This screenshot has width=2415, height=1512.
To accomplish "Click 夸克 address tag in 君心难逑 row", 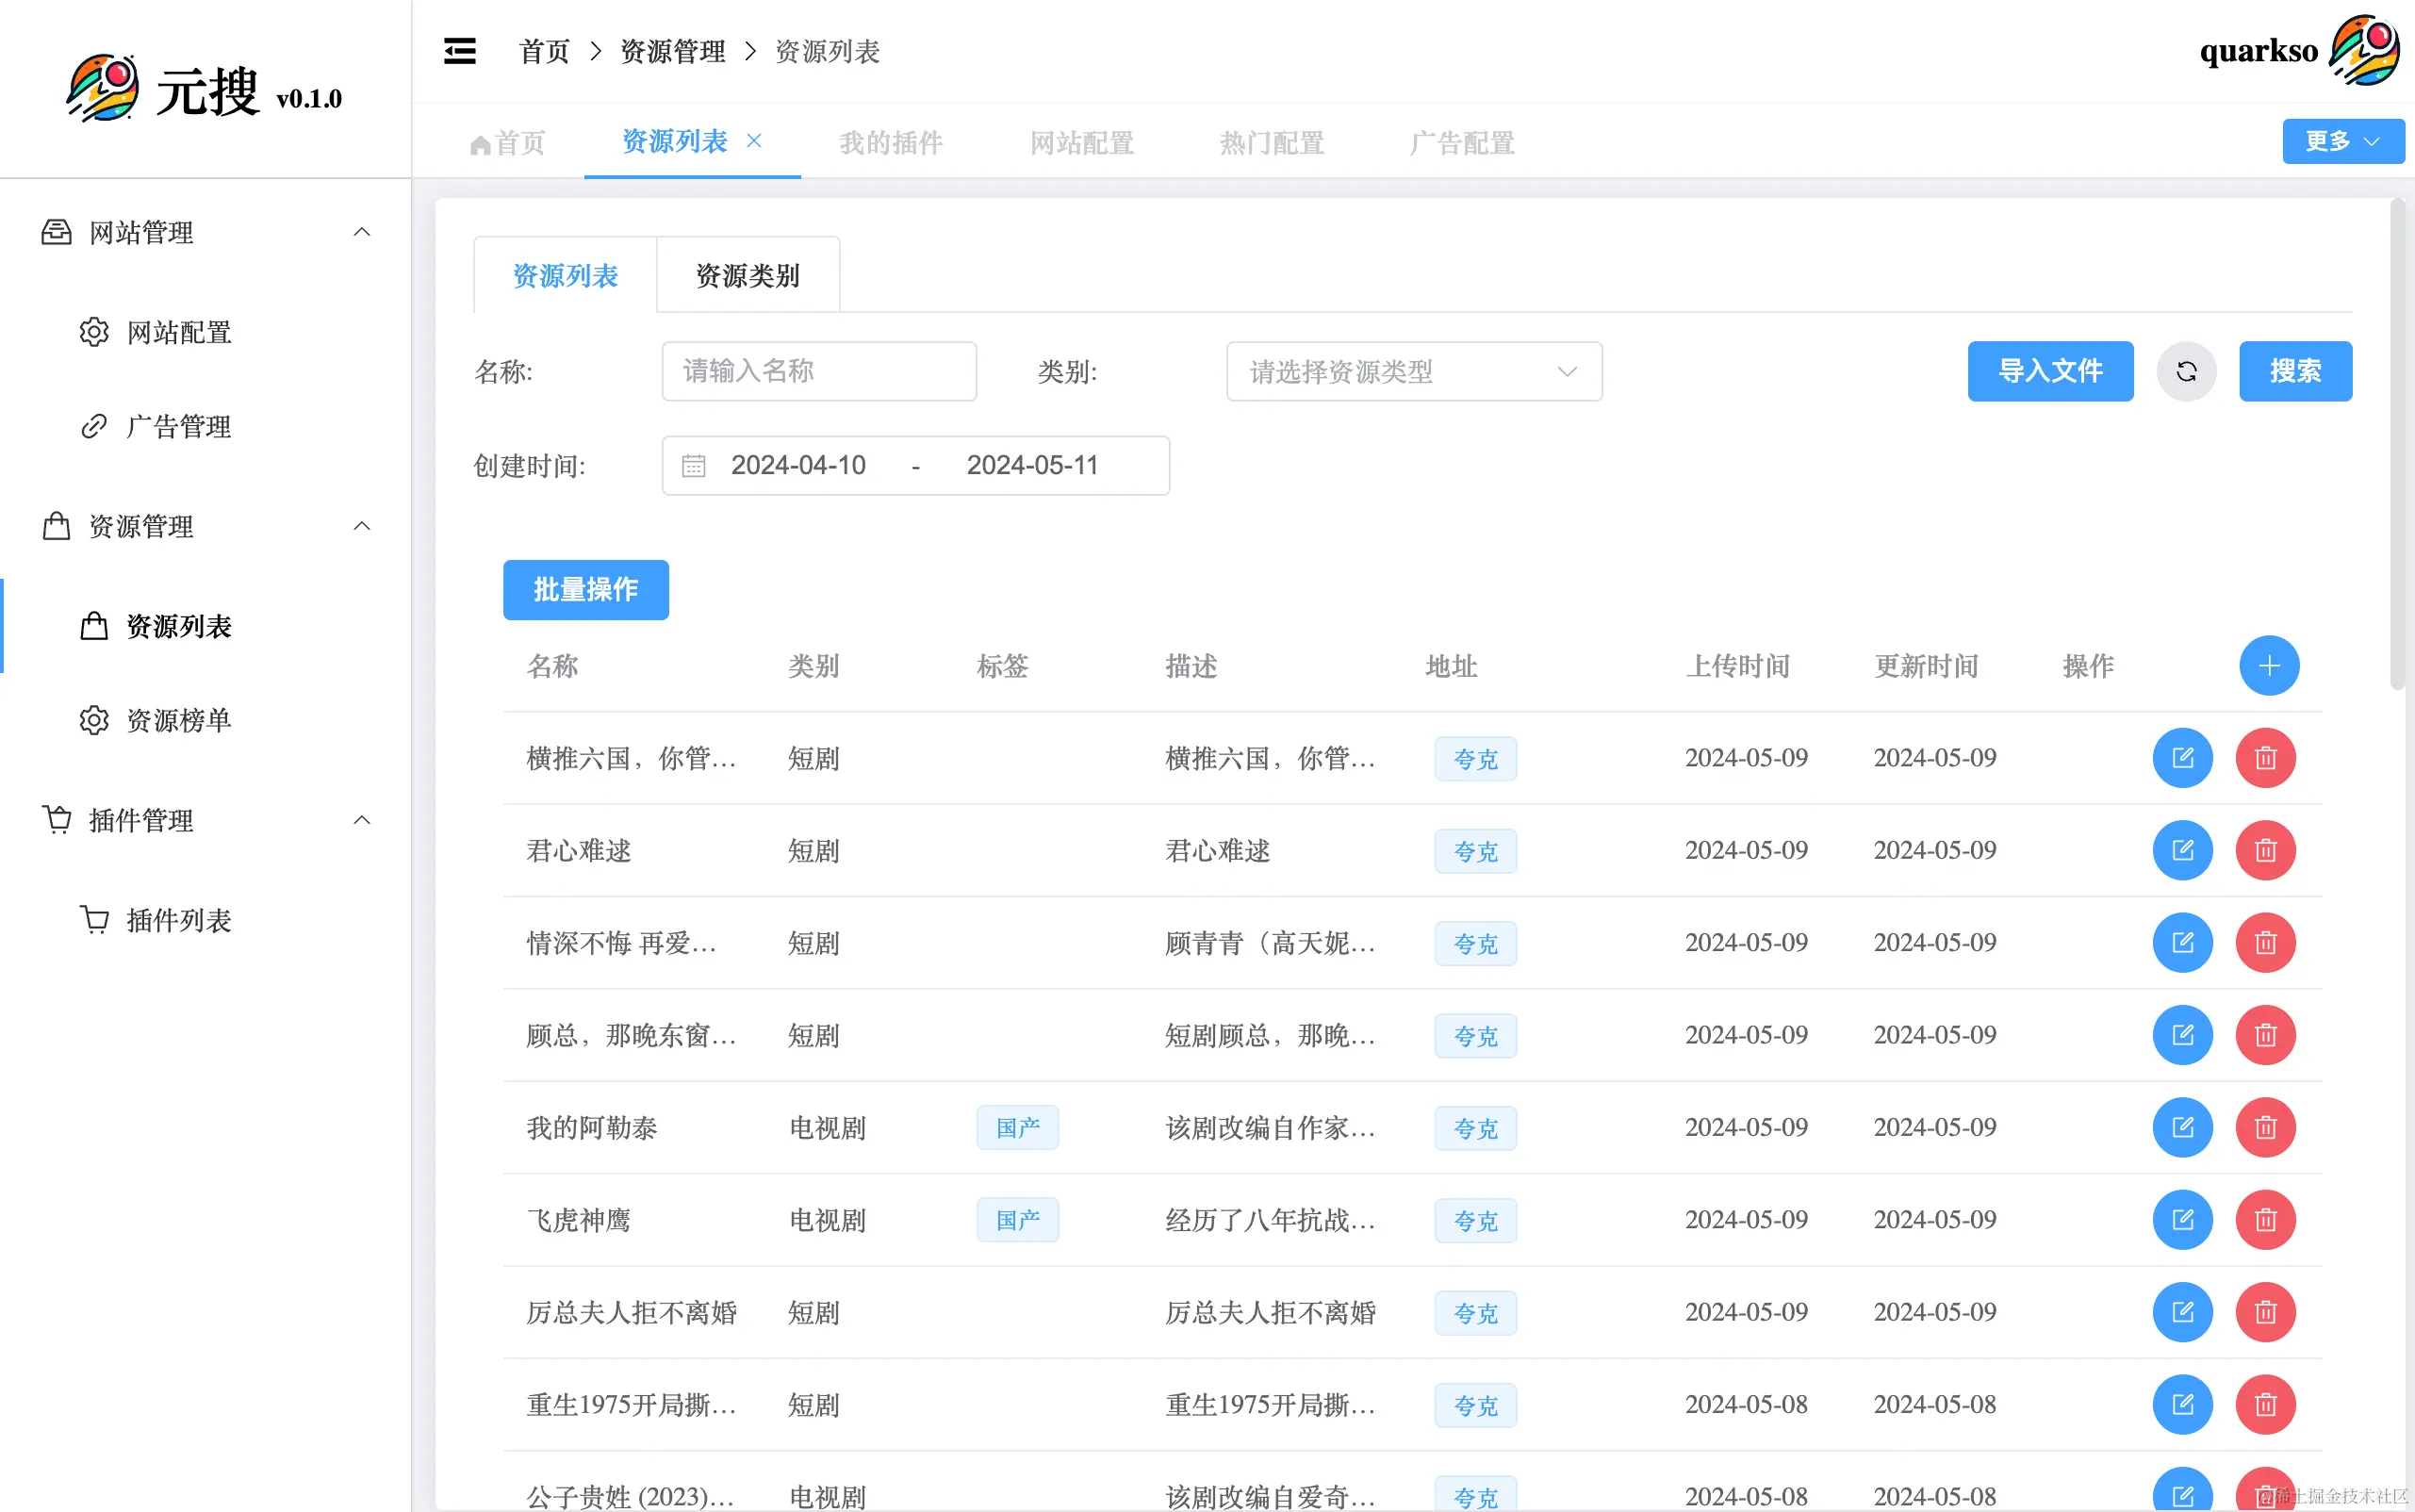I will pyautogui.click(x=1475, y=851).
